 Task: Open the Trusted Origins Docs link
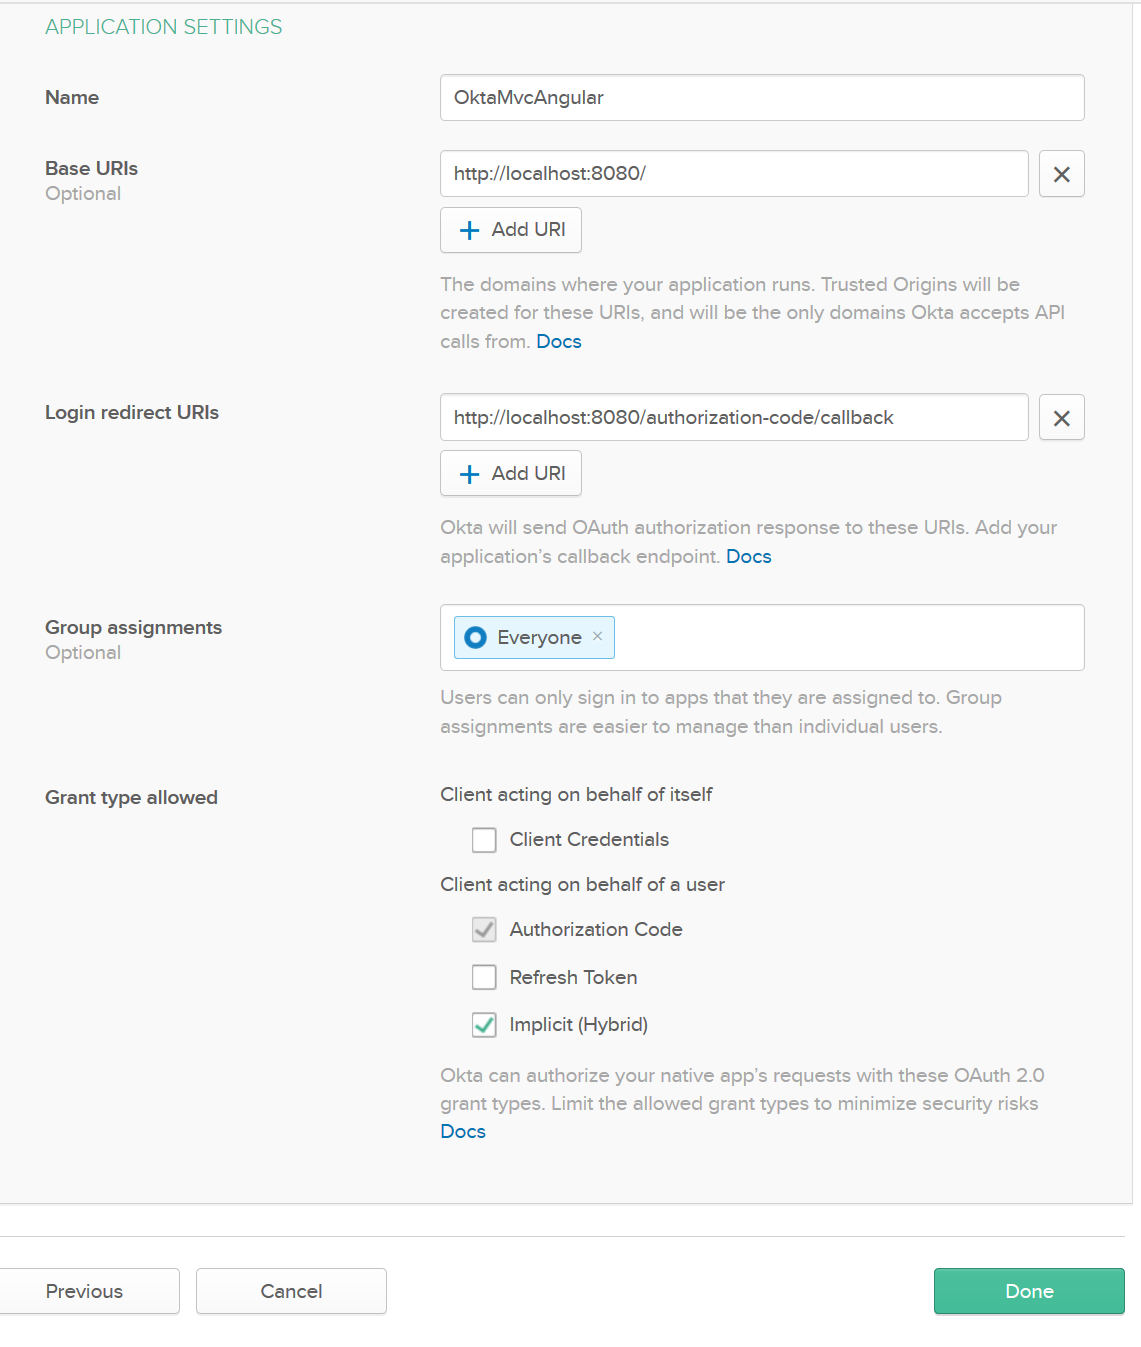(558, 341)
